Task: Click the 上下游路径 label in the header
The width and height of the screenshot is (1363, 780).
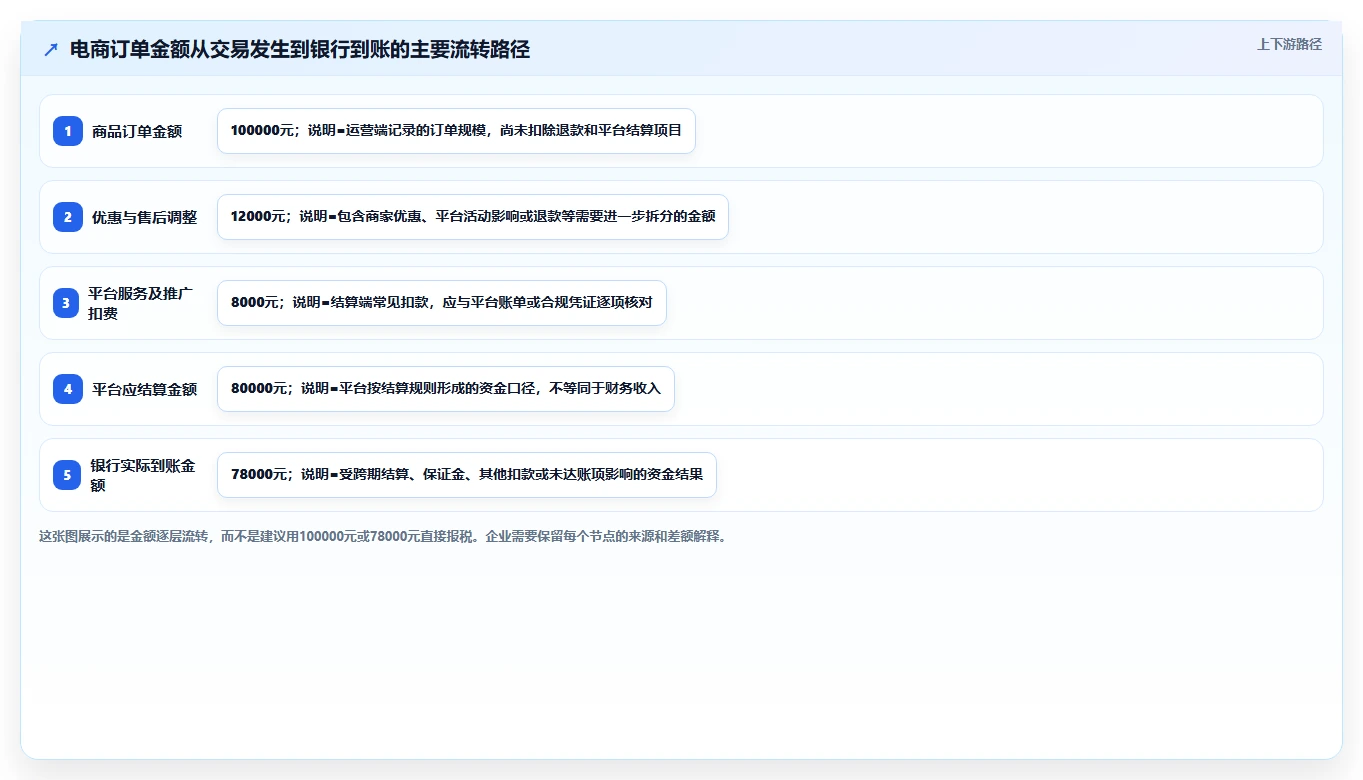Action: [x=1289, y=44]
